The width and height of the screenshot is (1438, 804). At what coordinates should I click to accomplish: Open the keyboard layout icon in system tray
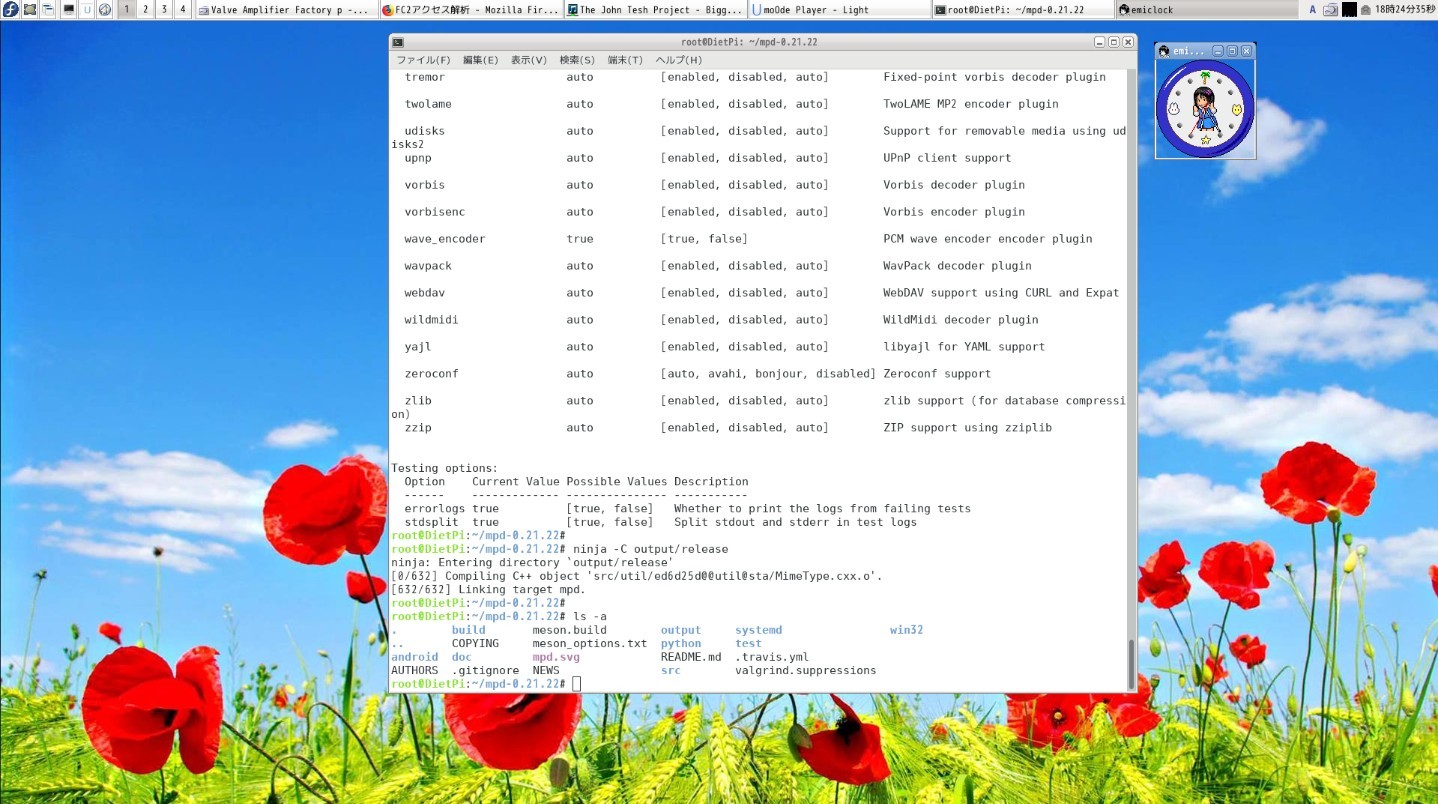point(1330,8)
